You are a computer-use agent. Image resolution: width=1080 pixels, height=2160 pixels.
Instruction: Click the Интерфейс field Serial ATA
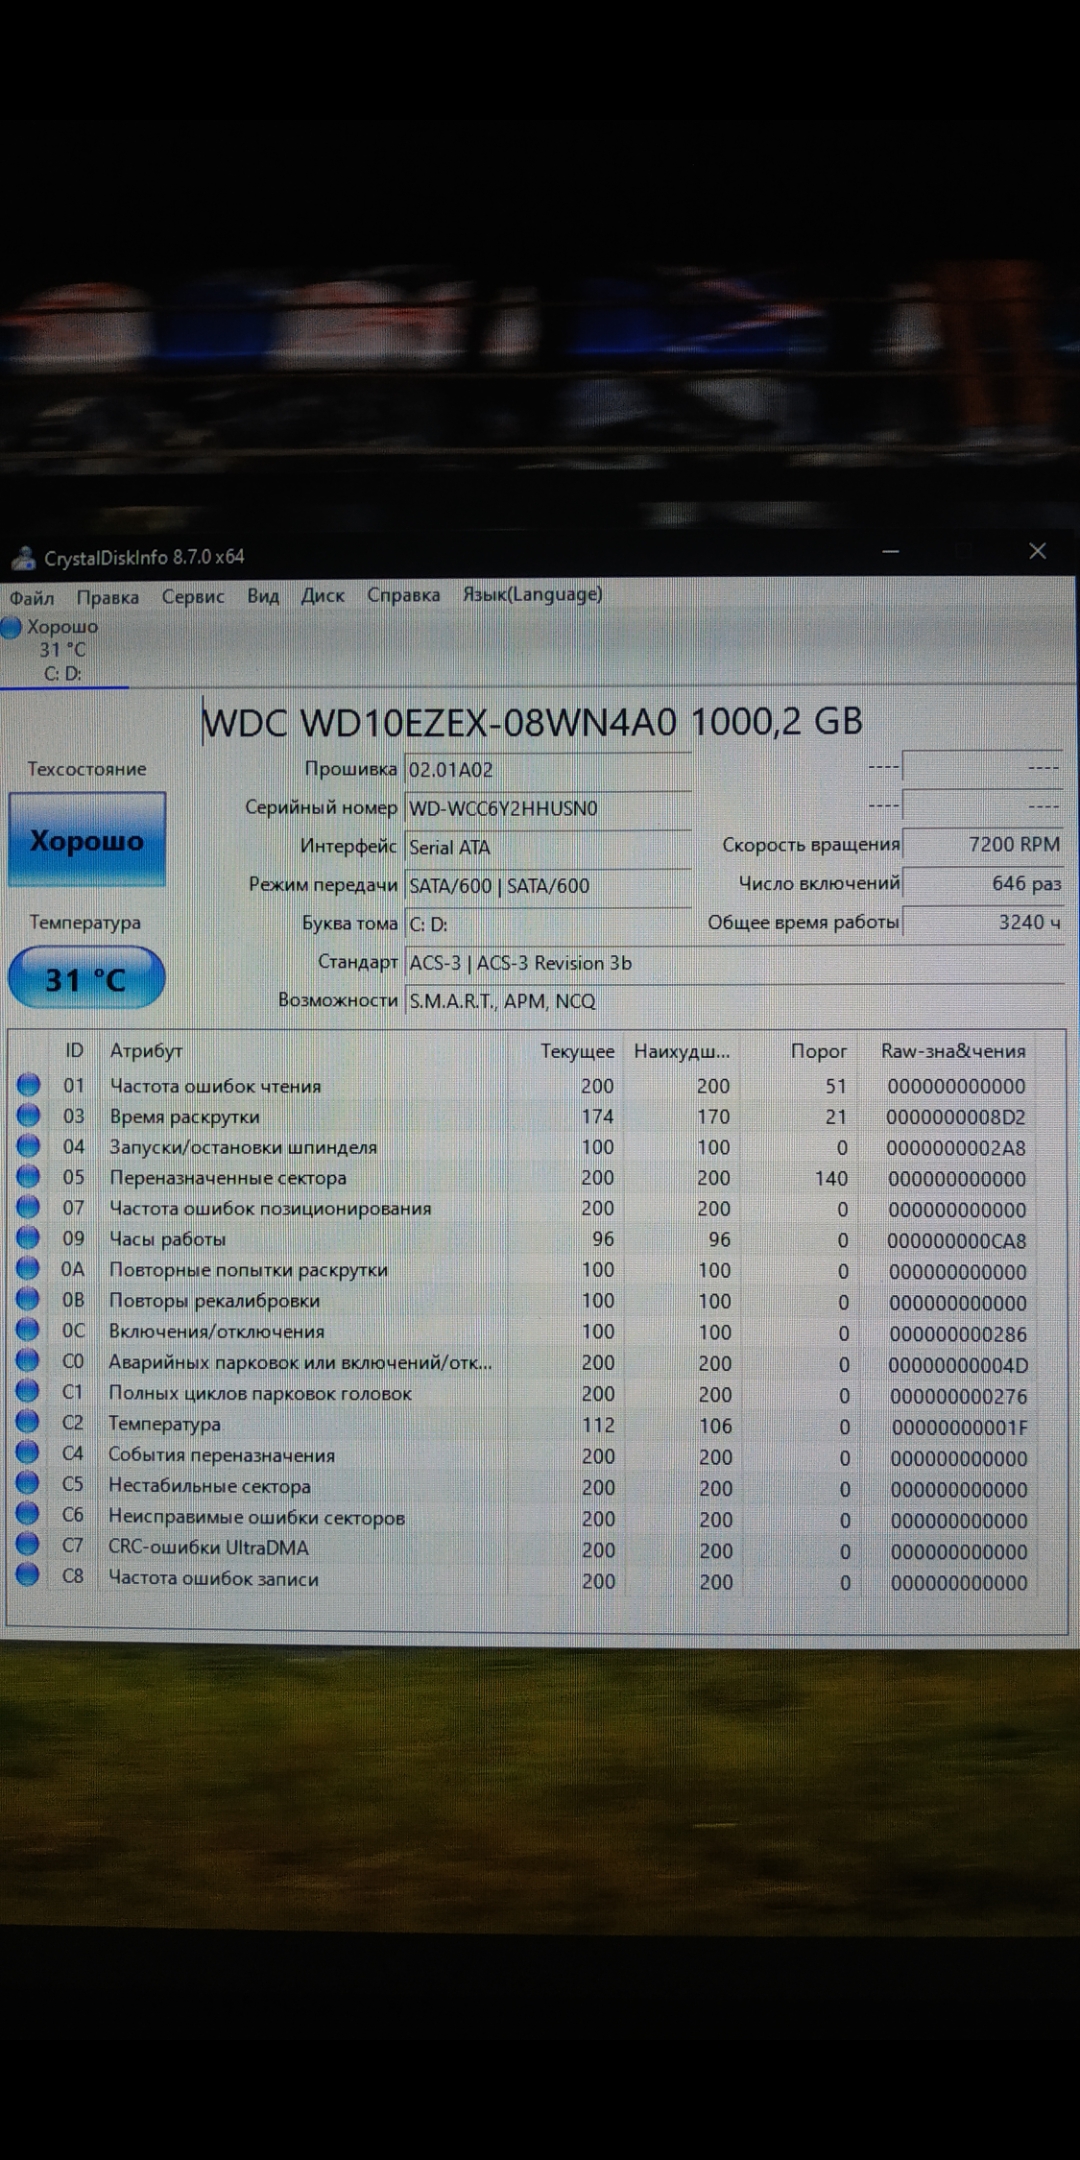coord(548,847)
